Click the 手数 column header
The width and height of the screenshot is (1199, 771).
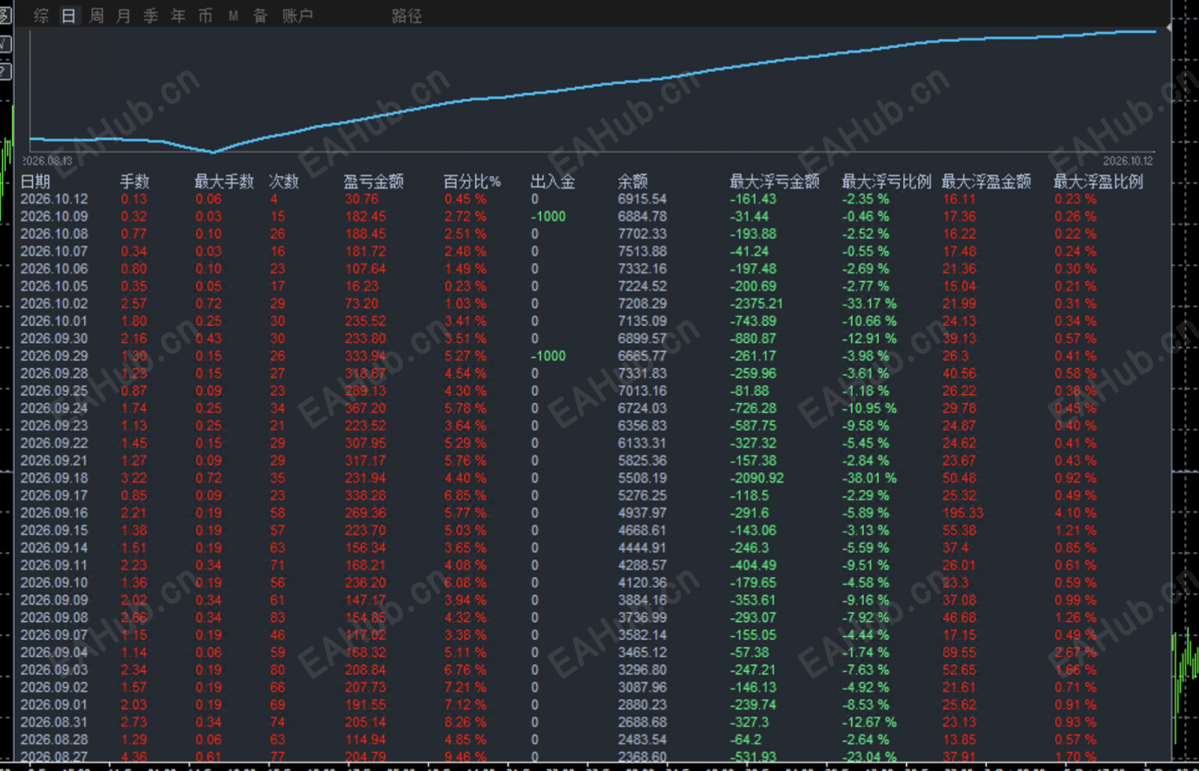tap(135, 181)
